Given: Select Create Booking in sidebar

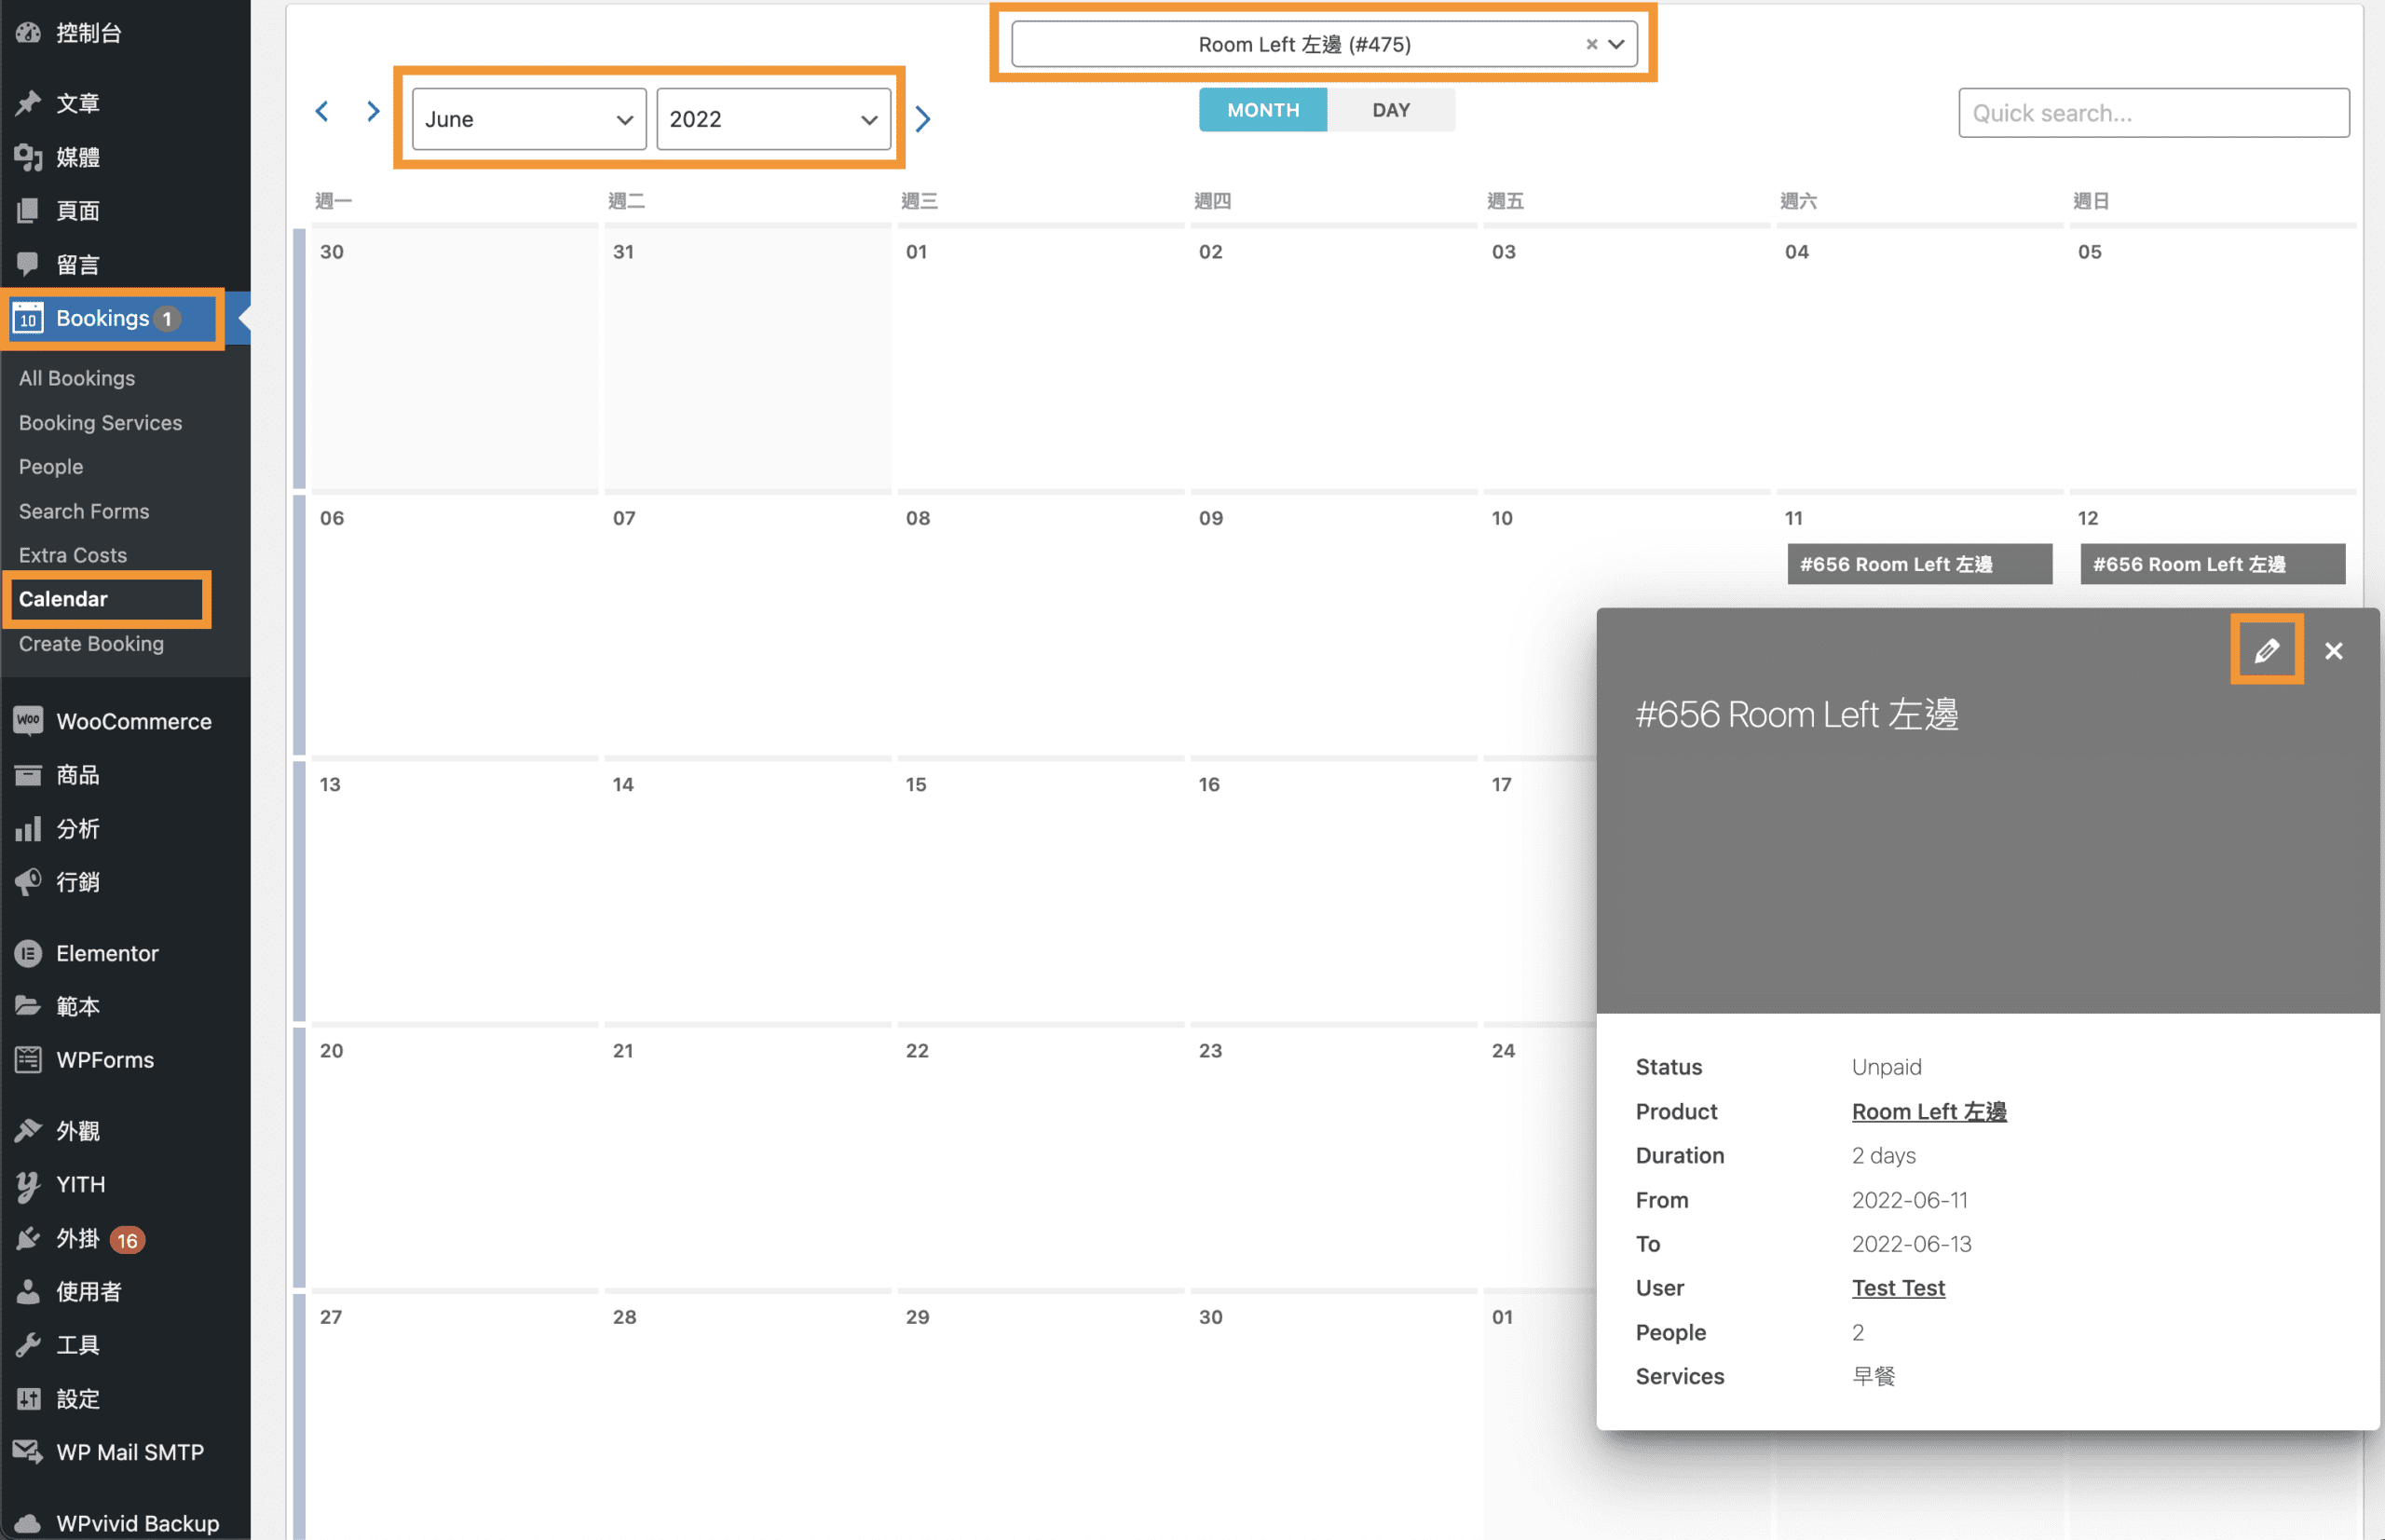Looking at the screenshot, I should 91,643.
